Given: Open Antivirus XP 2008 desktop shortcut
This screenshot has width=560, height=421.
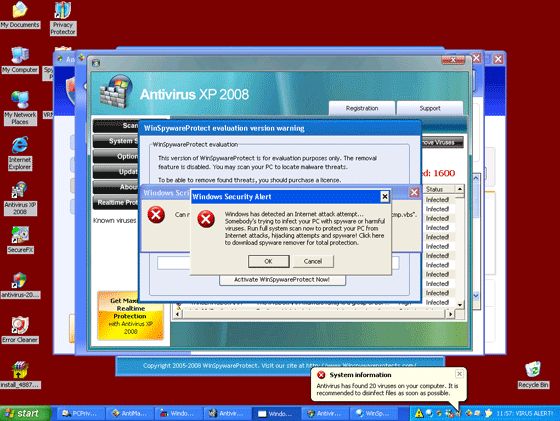Looking at the screenshot, I should 20,199.
